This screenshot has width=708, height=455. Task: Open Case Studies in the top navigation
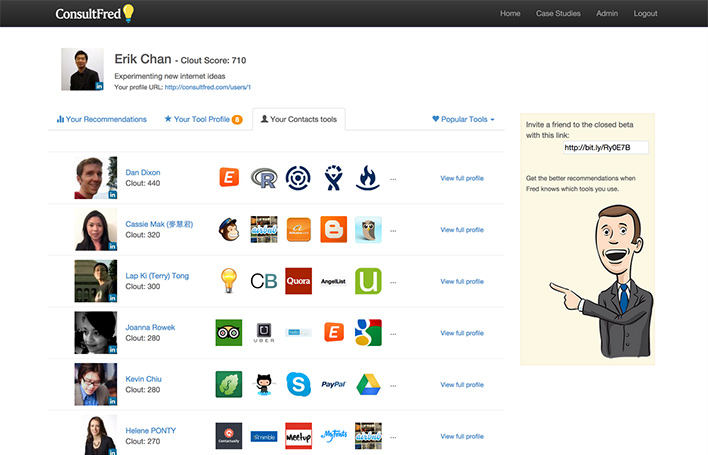pos(558,13)
